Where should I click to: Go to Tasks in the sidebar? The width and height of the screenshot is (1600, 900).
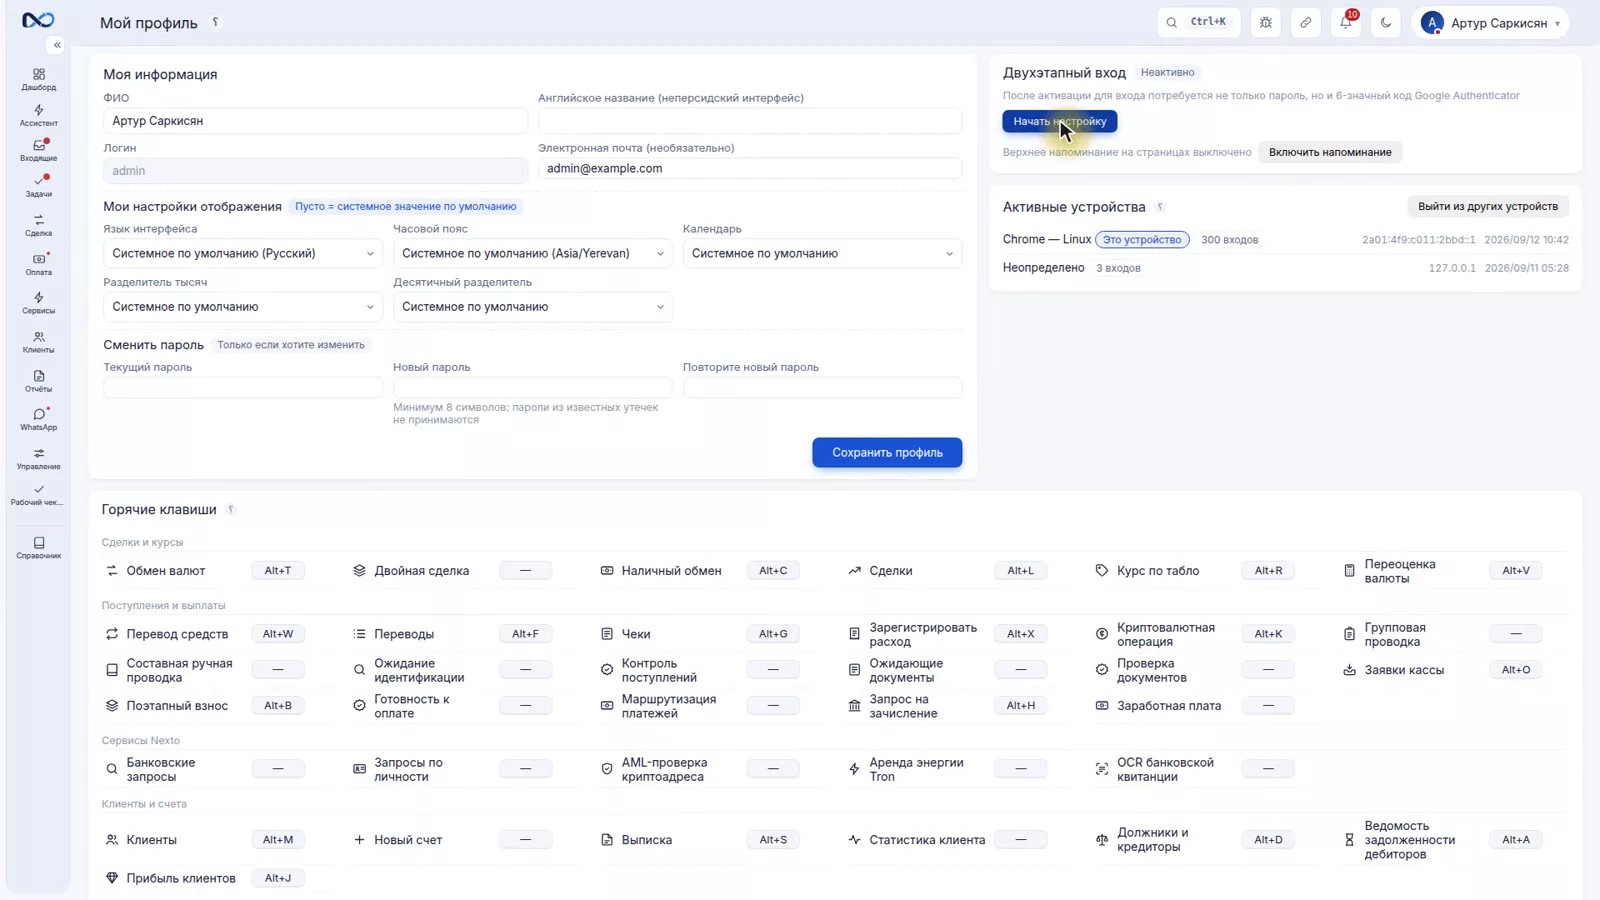pyautogui.click(x=39, y=186)
